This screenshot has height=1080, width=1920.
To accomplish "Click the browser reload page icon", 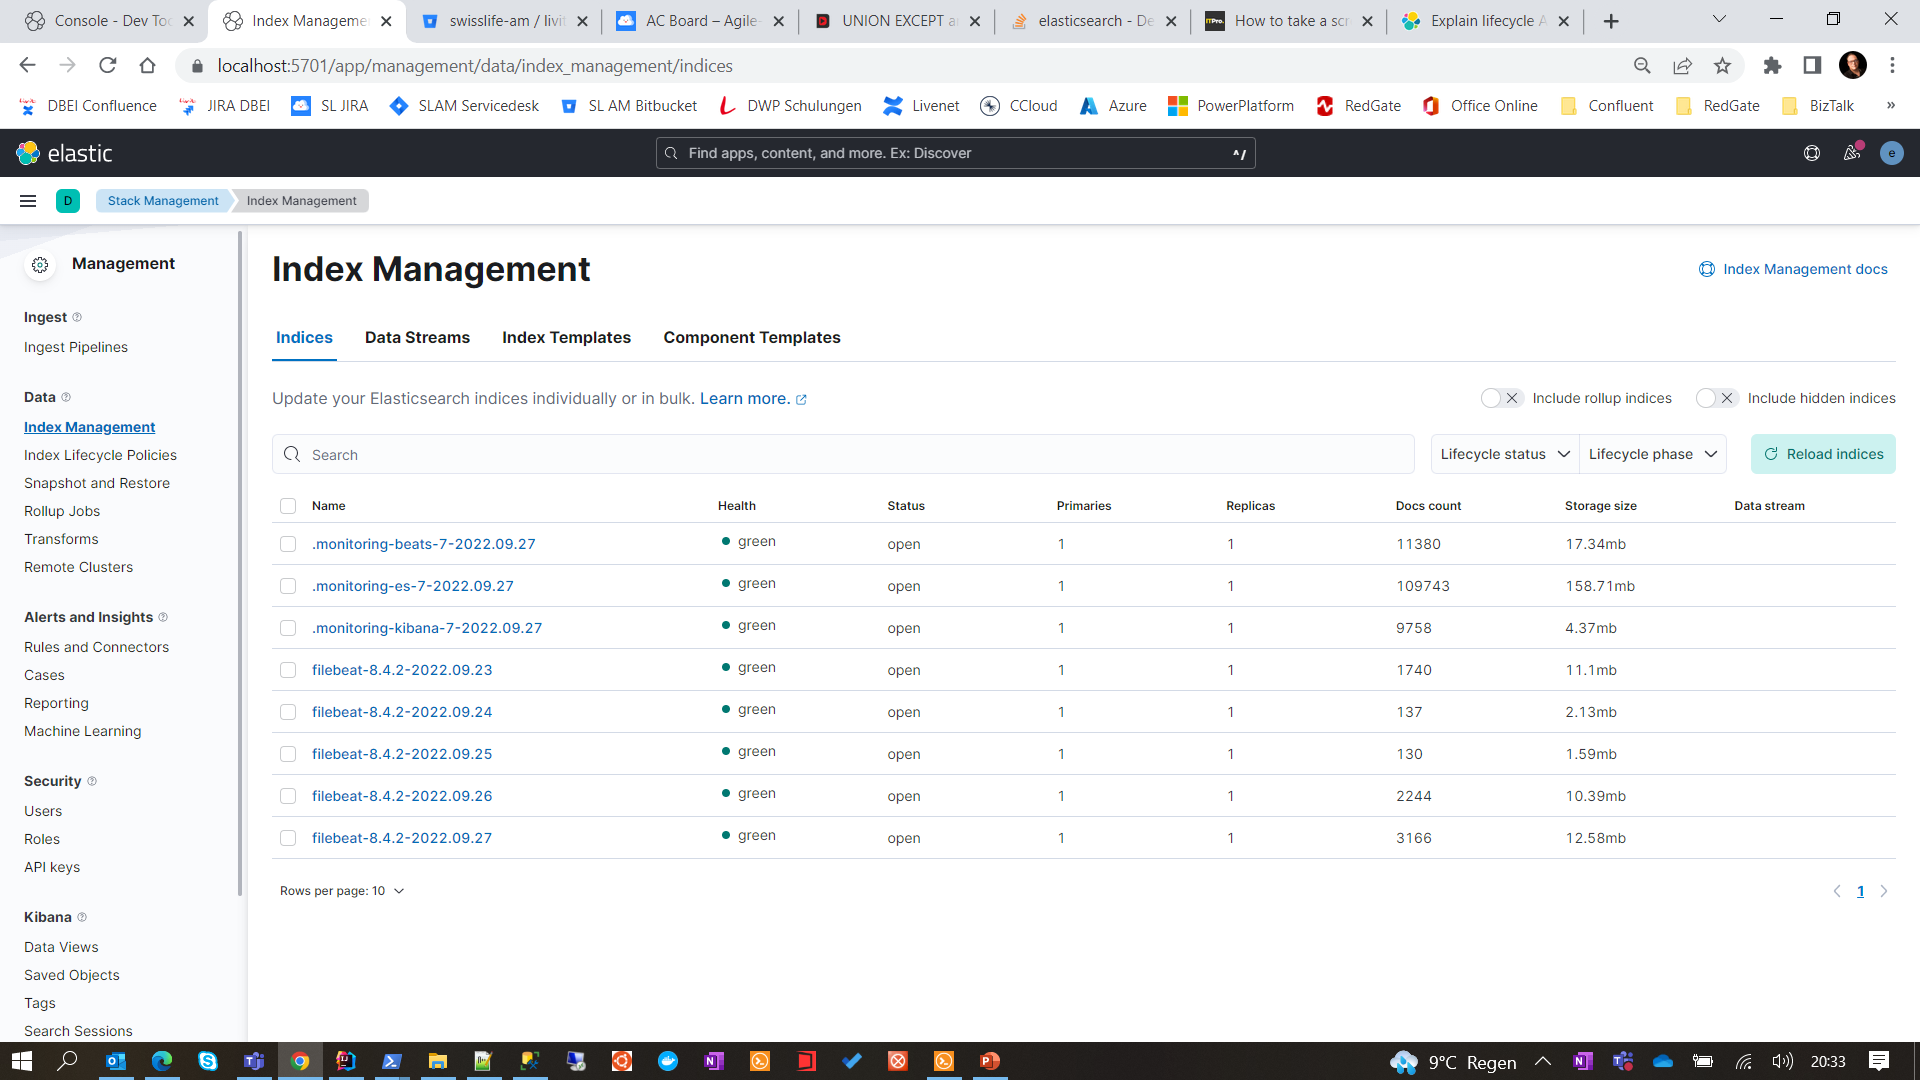I will pos(108,66).
